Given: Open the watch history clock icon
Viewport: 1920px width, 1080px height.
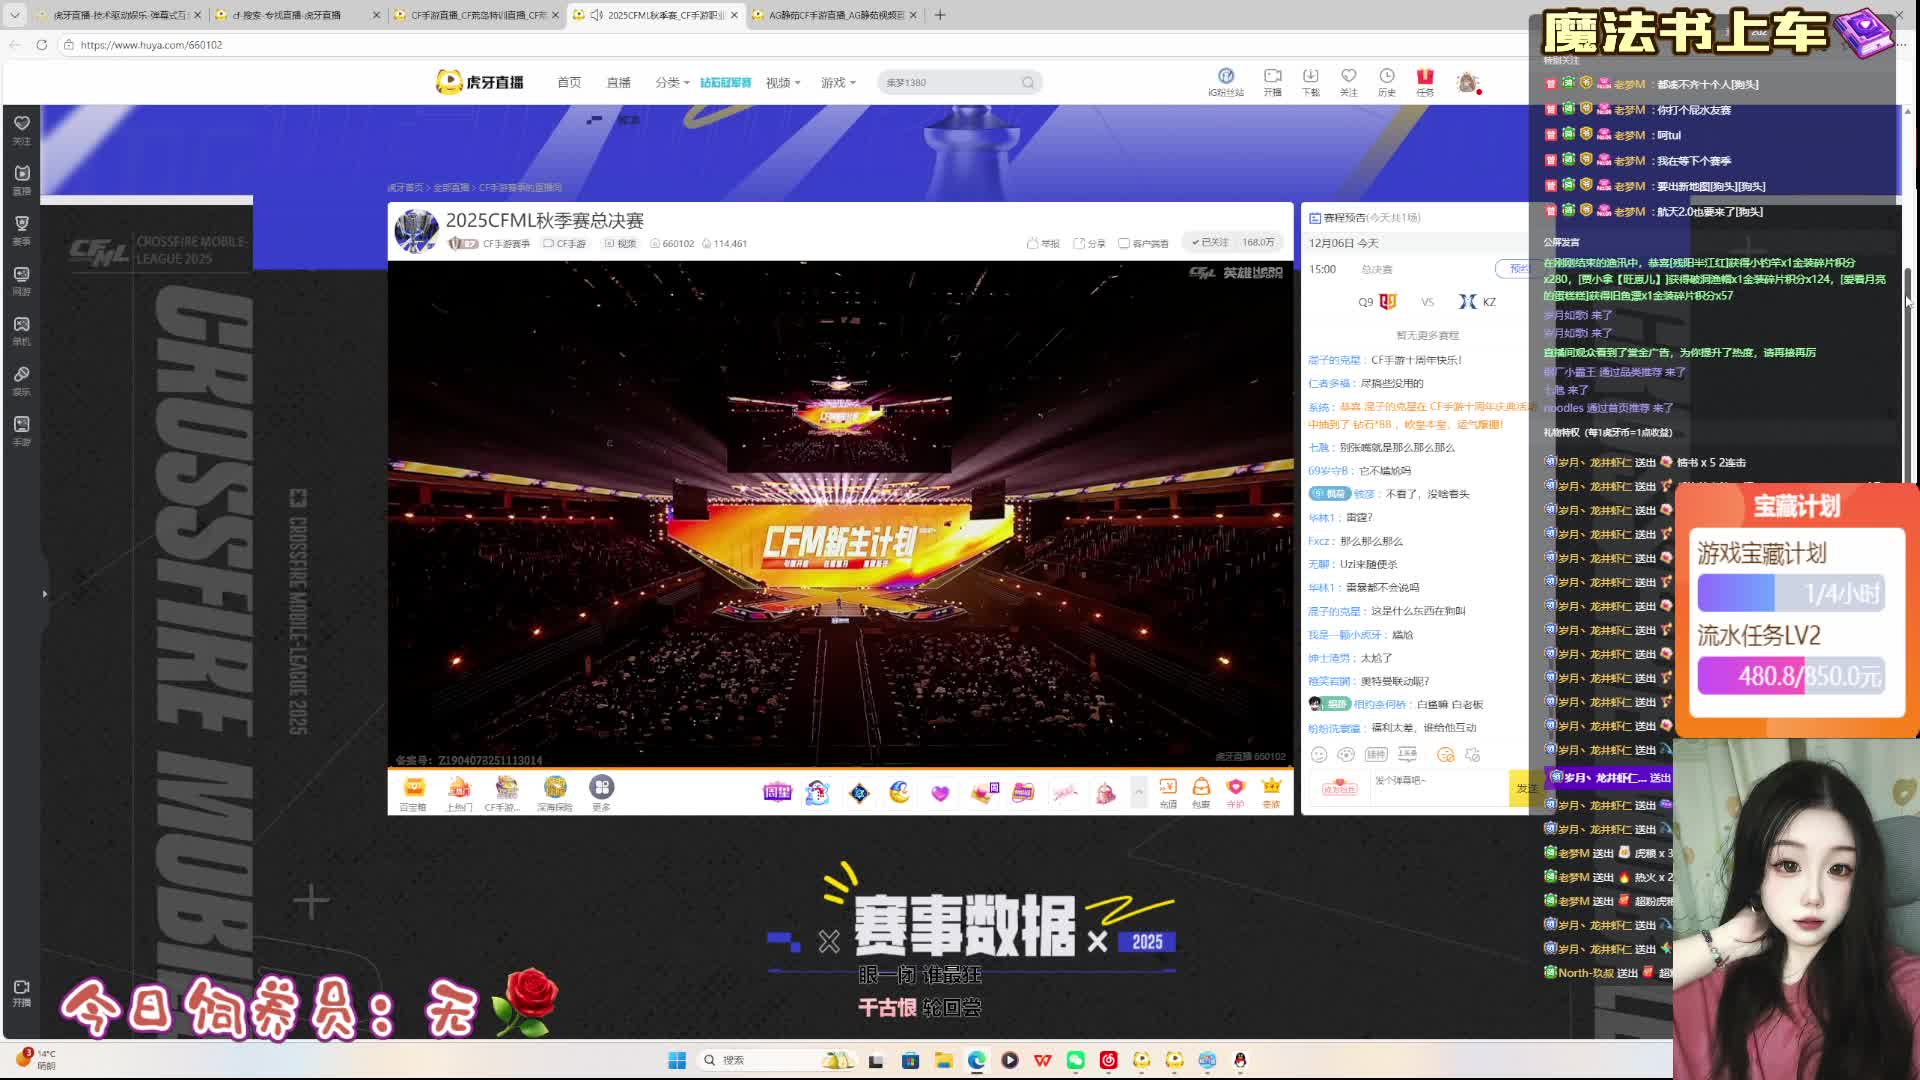Looking at the screenshot, I should (x=1386, y=81).
